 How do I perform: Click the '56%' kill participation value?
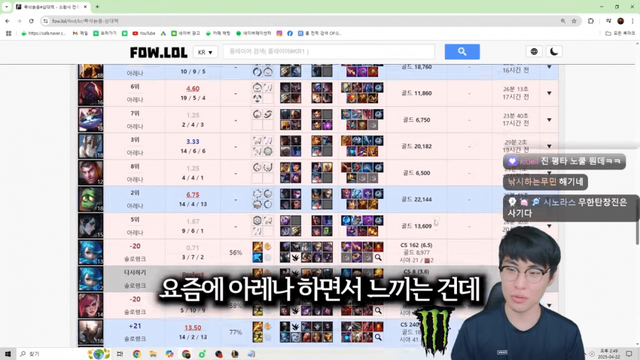click(236, 253)
